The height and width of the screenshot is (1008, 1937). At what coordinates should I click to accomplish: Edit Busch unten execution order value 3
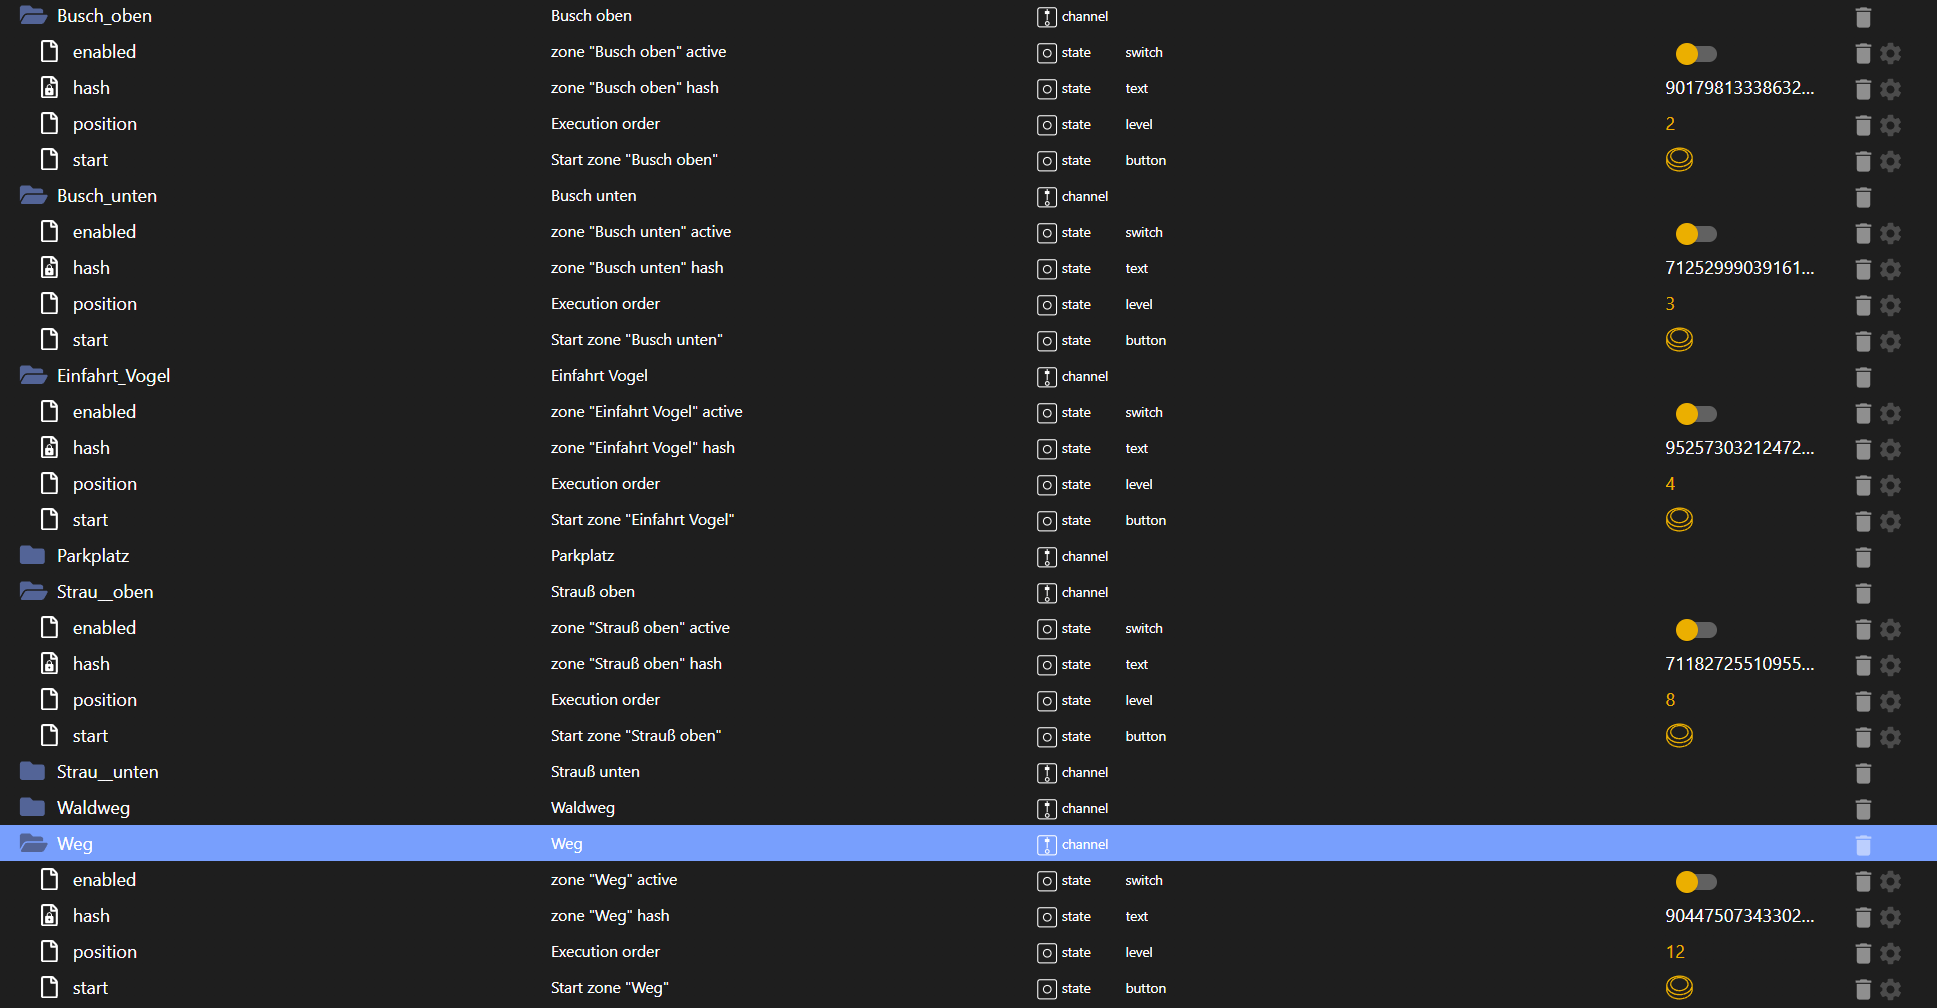pyautogui.click(x=1670, y=304)
